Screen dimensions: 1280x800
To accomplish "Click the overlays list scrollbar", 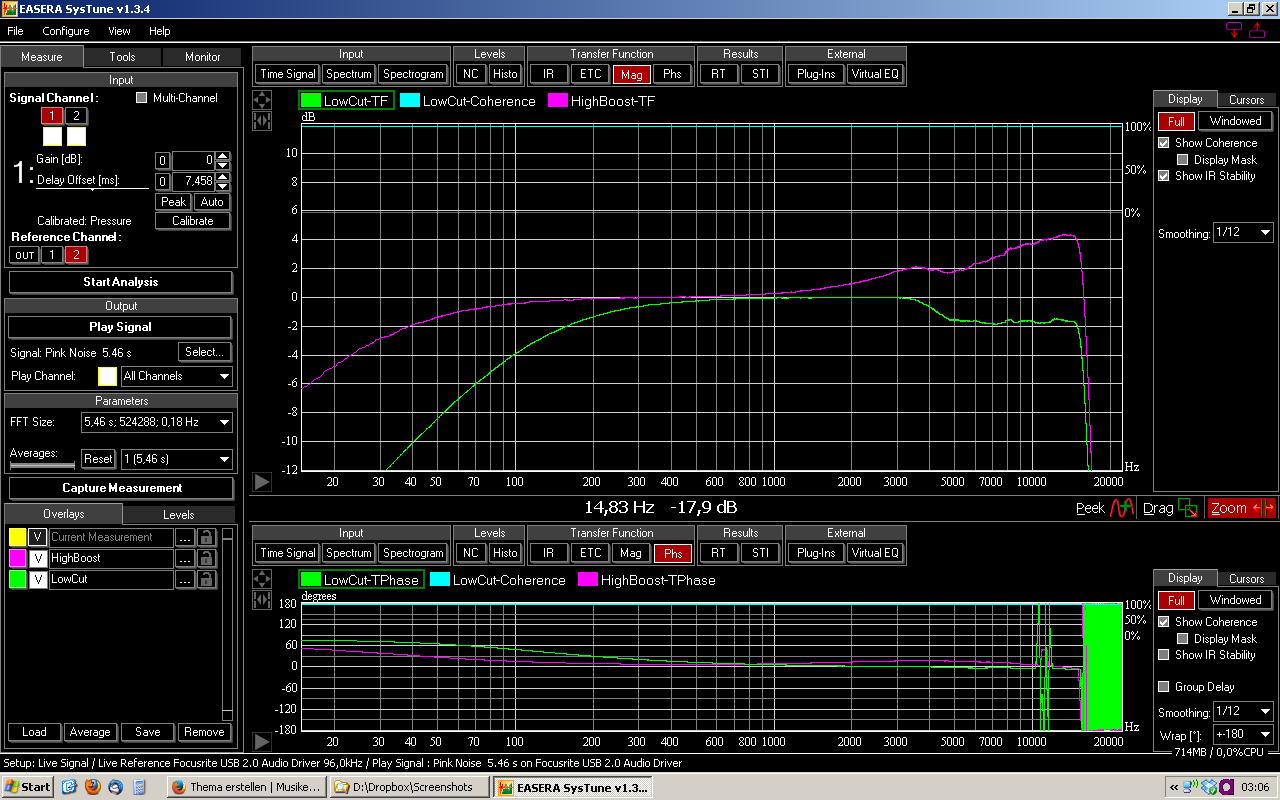I will (227, 623).
